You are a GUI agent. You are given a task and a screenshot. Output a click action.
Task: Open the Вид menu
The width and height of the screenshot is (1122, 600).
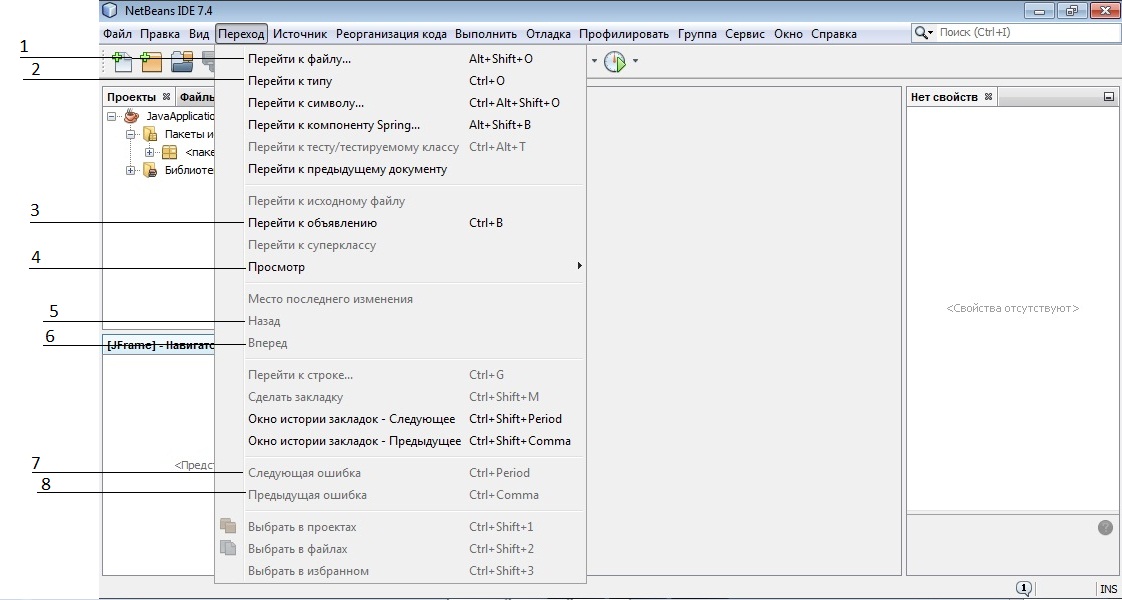pos(199,34)
